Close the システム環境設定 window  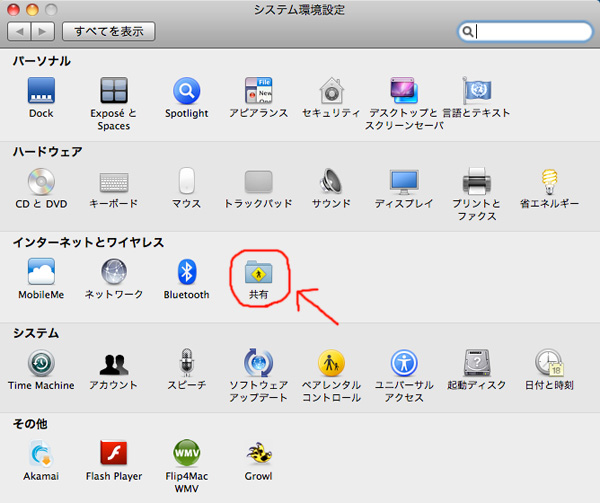[13, 9]
